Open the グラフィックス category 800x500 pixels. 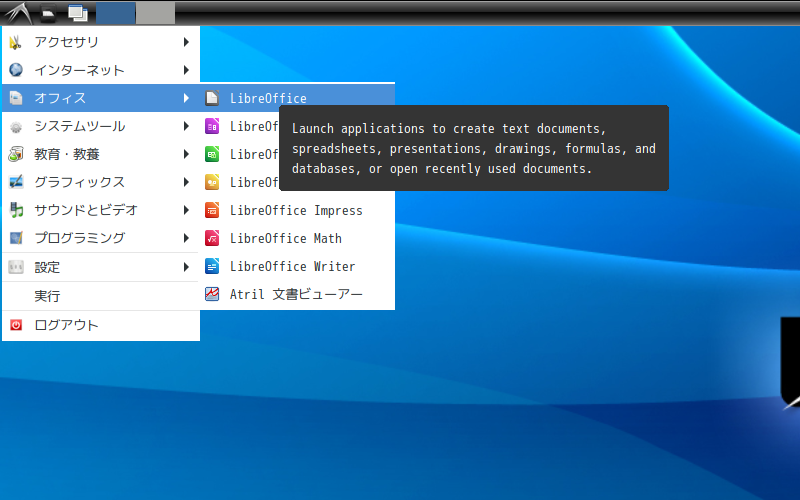pos(100,182)
